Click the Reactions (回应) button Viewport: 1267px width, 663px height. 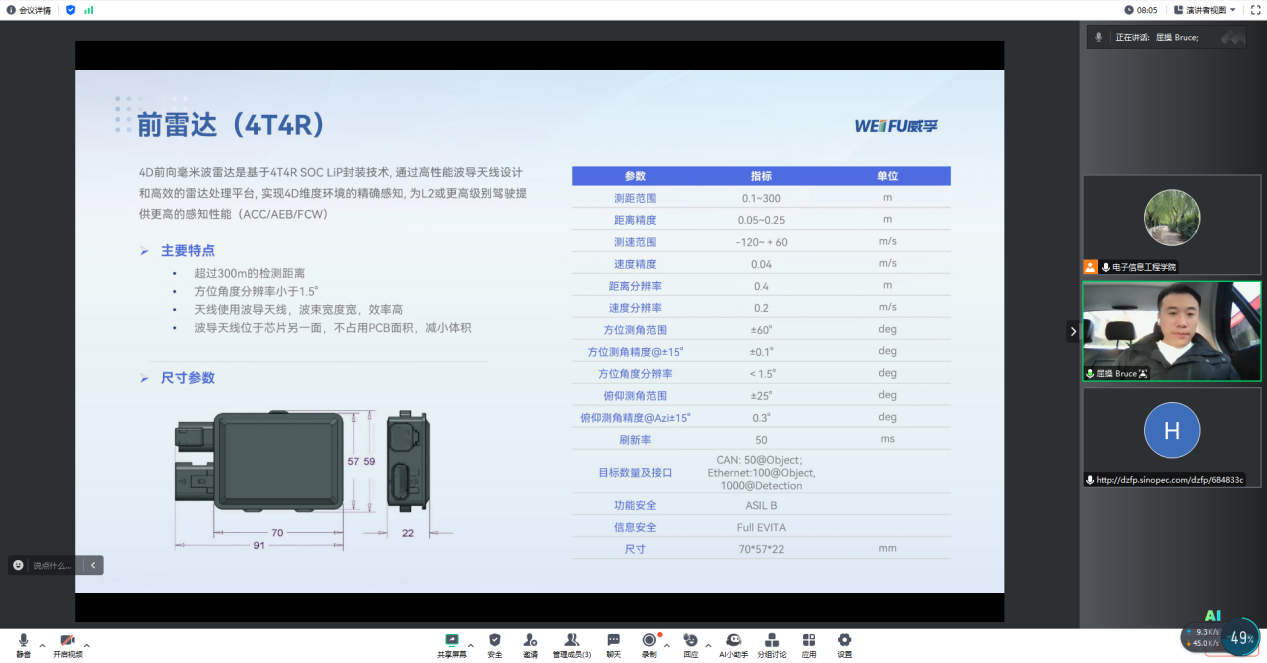tap(690, 641)
